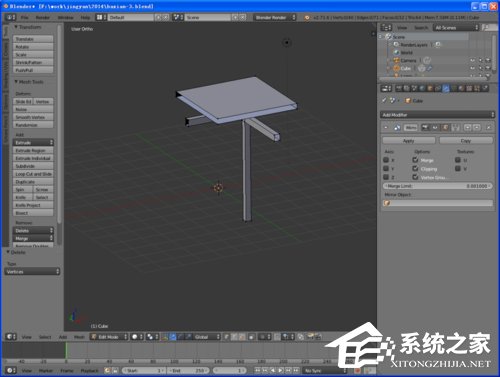Image resolution: width=500 pixels, height=377 pixels.
Task: Enable Textures V checkbox
Action: pyautogui.click(x=458, y=168)
